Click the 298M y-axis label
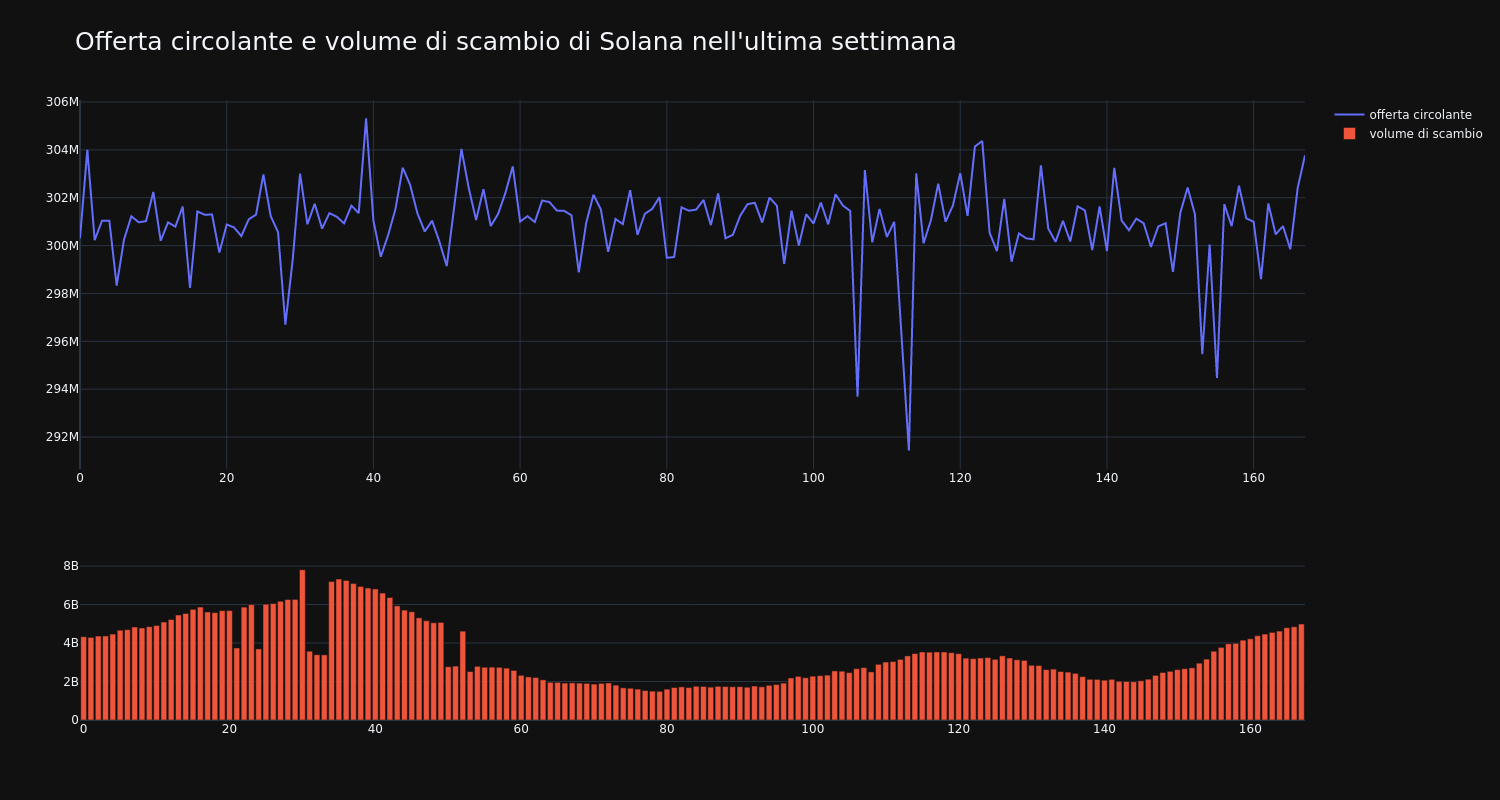The width and height of the screenshot is (1500, 800). pos(62,294)
